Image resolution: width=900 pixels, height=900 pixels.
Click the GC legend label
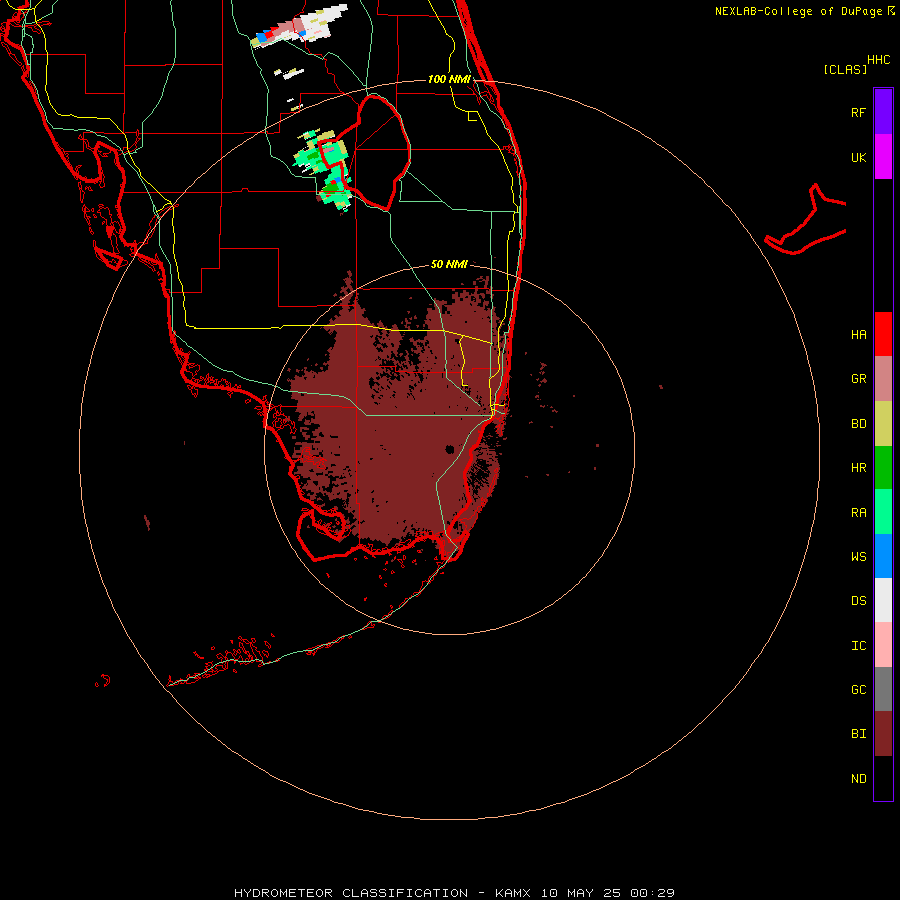(x=858, y=690)
